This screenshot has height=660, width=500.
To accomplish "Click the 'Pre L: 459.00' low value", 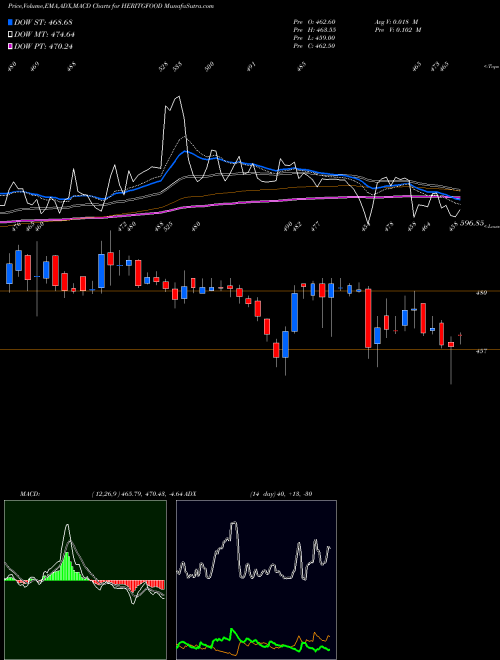I will point(314,38).
